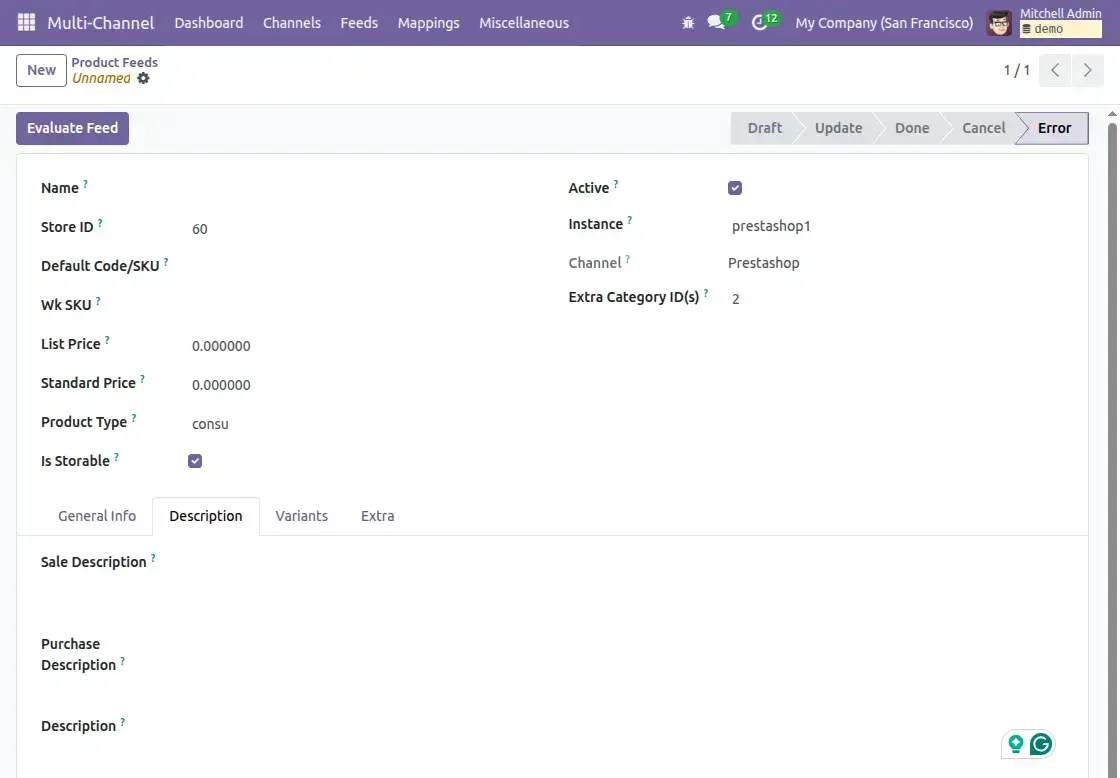Click the gear icon beside Unnamed
Image resolution: width=1120 pixels, height=778 pixels.
[143, 78]
